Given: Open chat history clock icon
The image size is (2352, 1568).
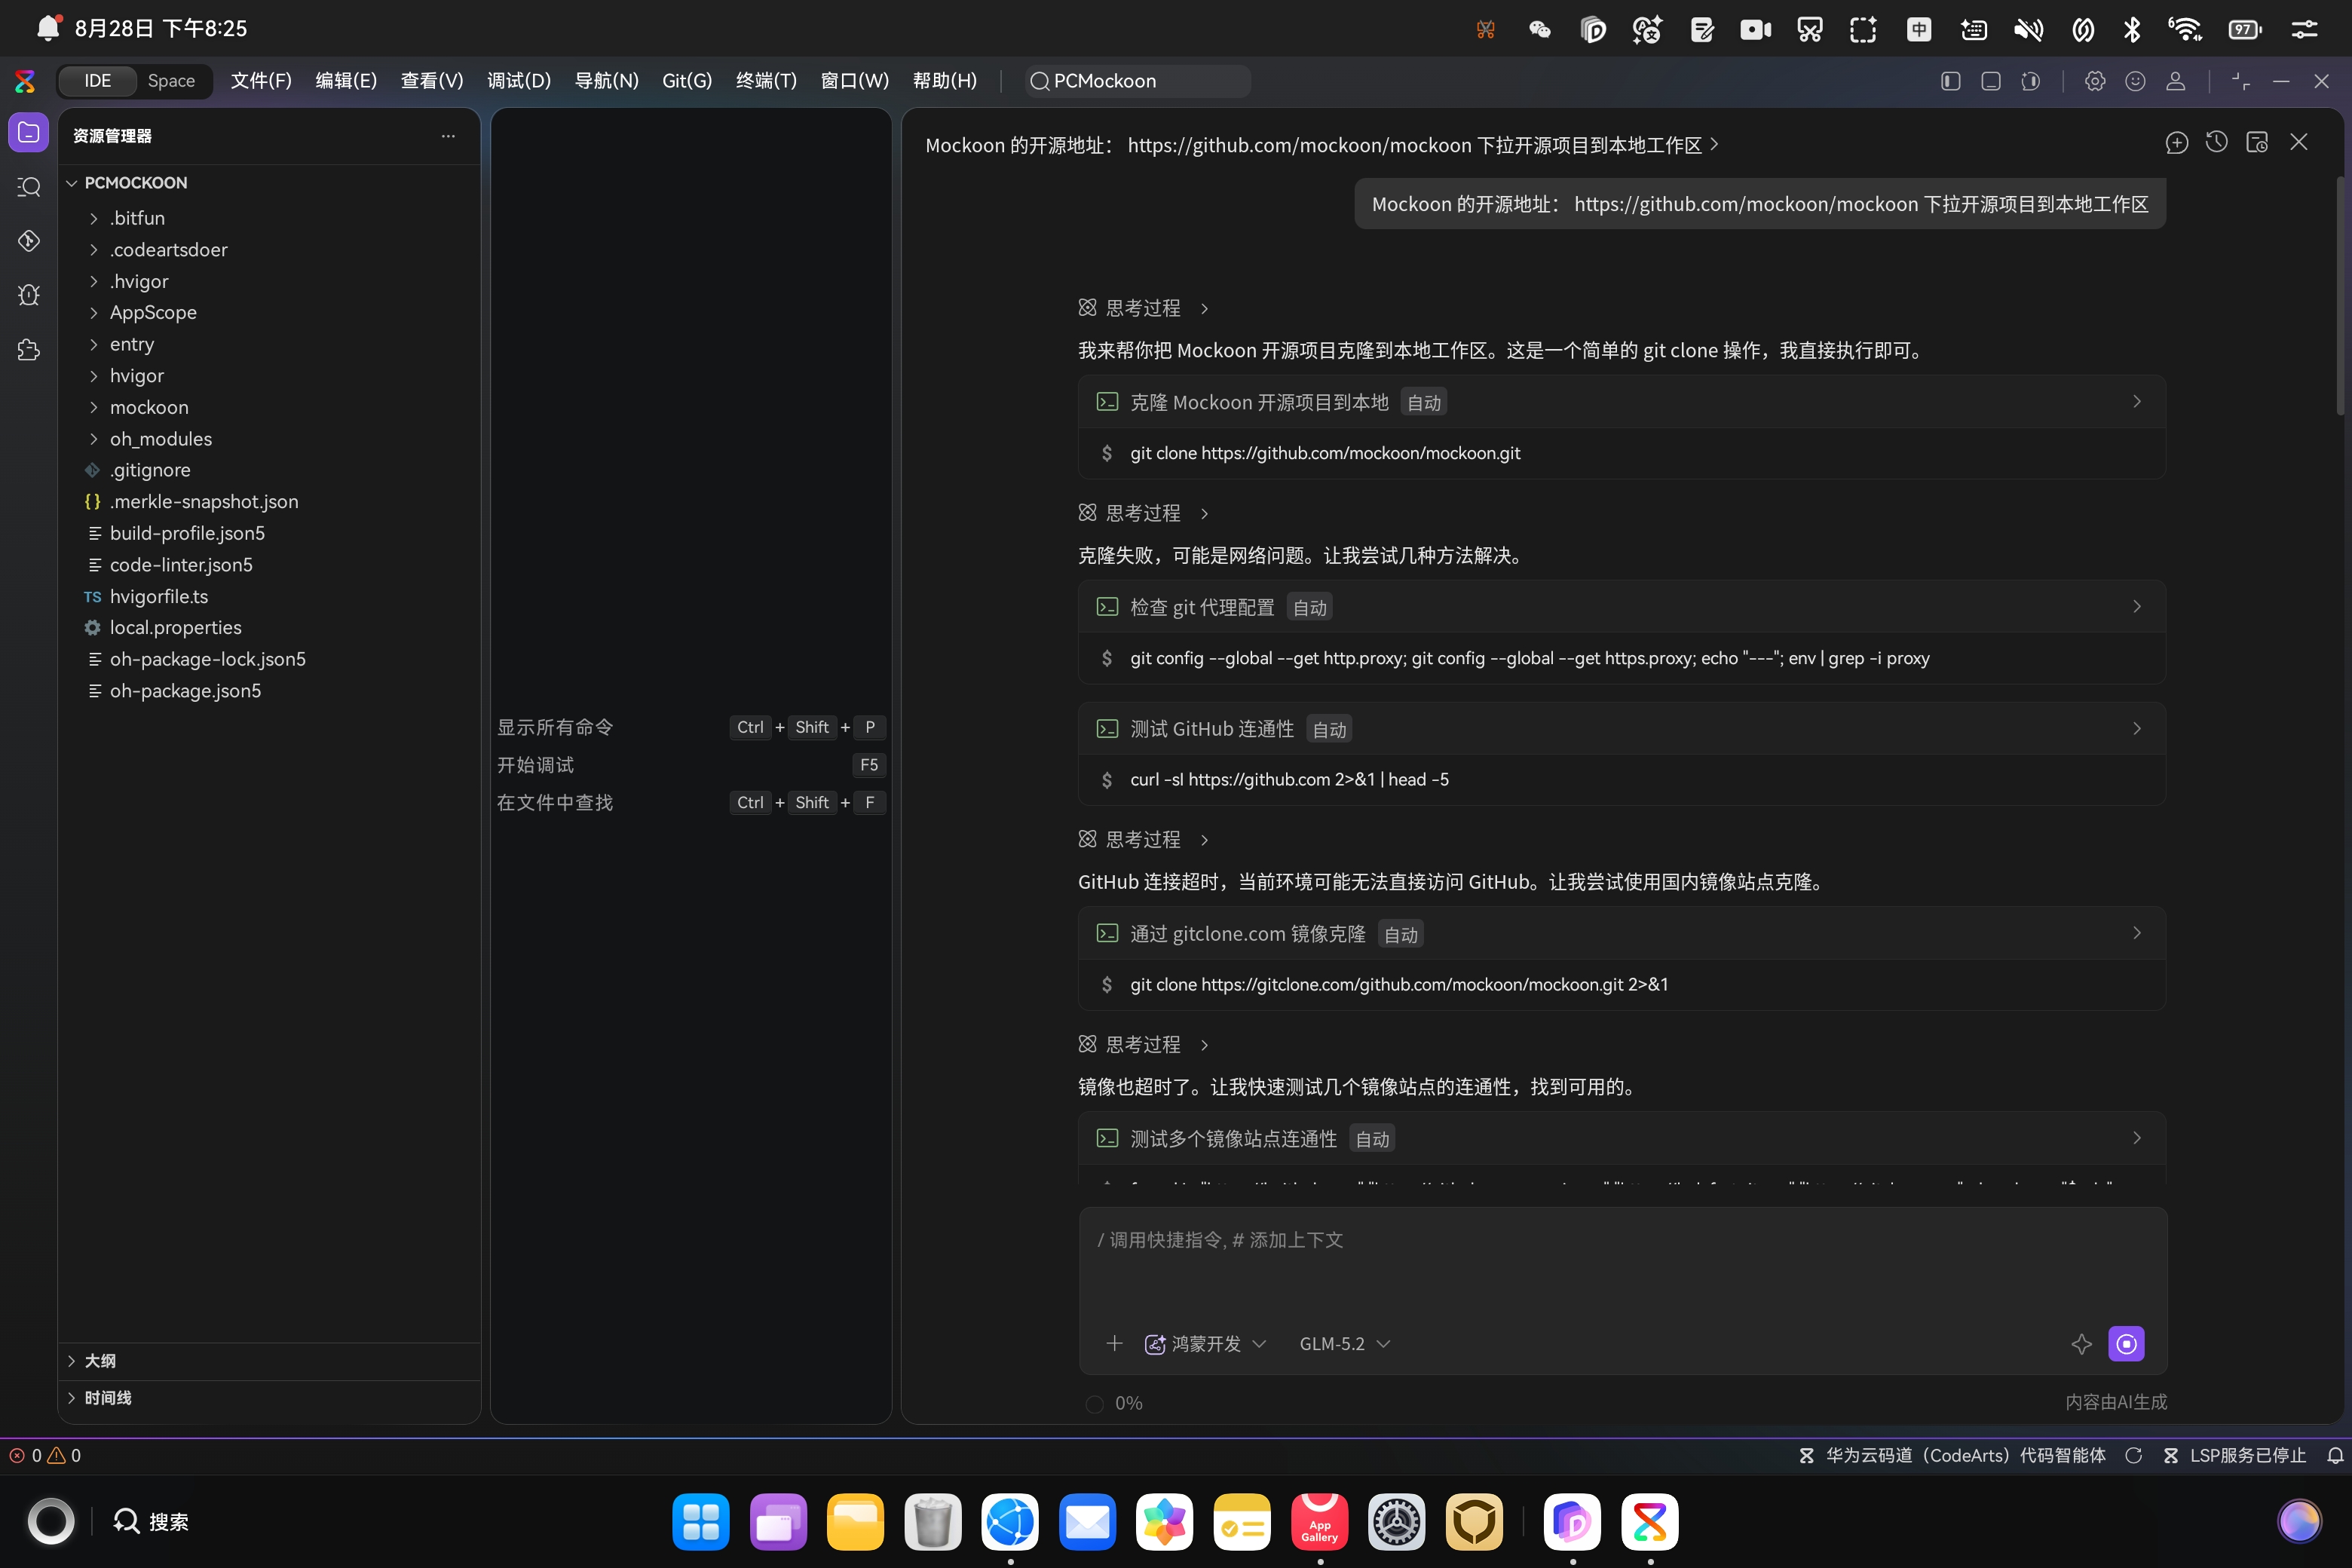Looking at the screenshot, I should pyautogui.click(x=2216, y=143).
